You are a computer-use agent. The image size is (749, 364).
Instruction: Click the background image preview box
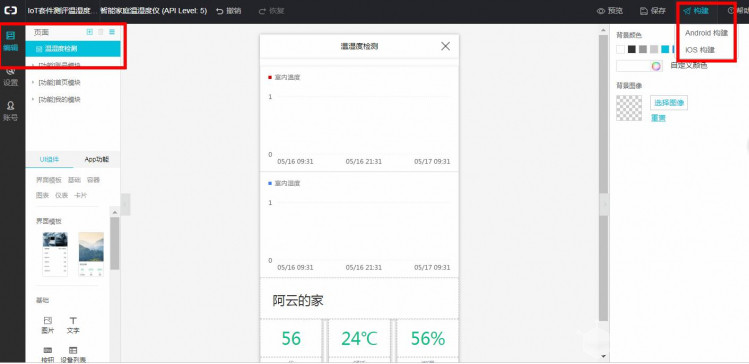(x=629, y=107)
